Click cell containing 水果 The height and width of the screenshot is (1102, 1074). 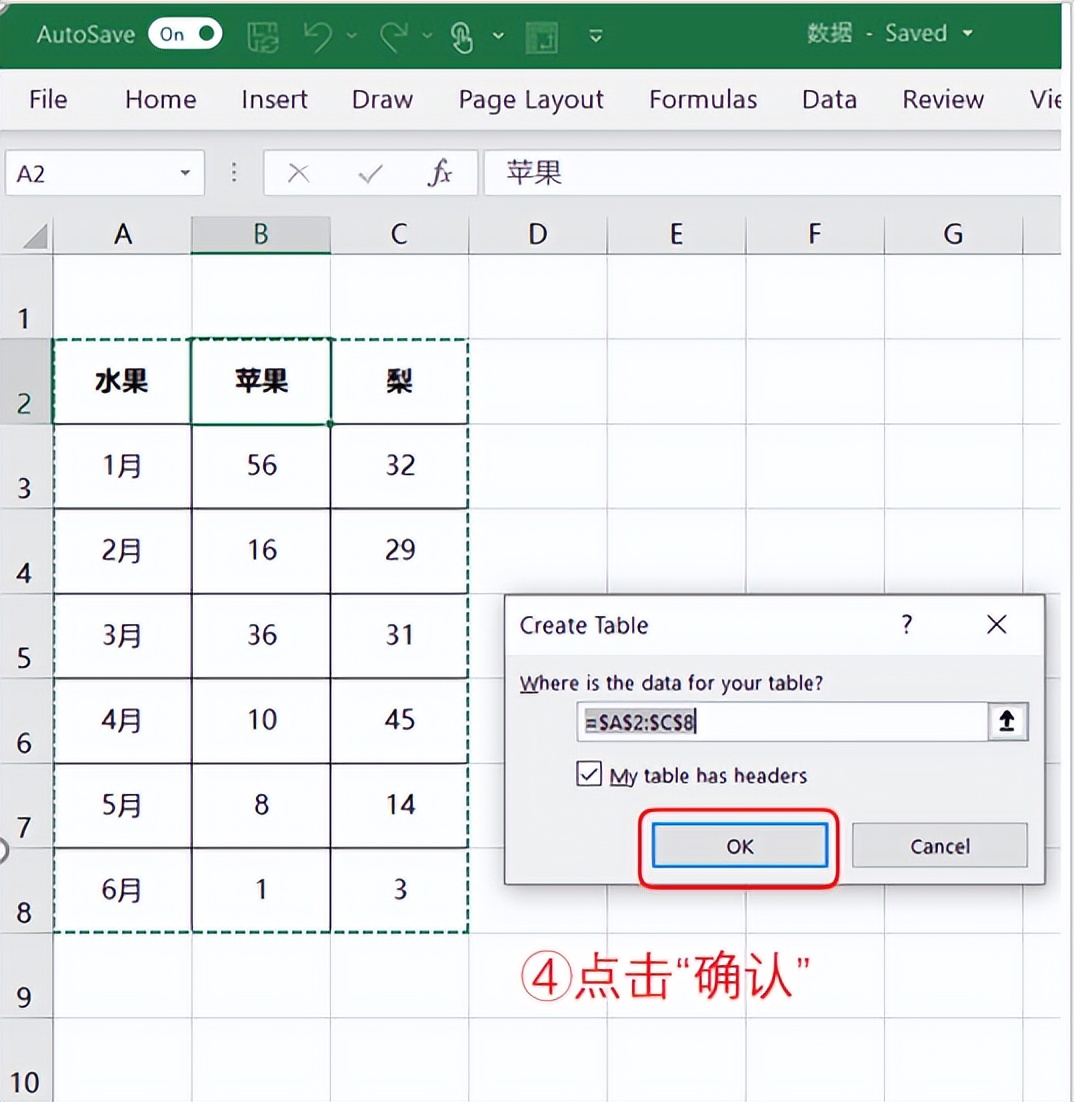122,382
